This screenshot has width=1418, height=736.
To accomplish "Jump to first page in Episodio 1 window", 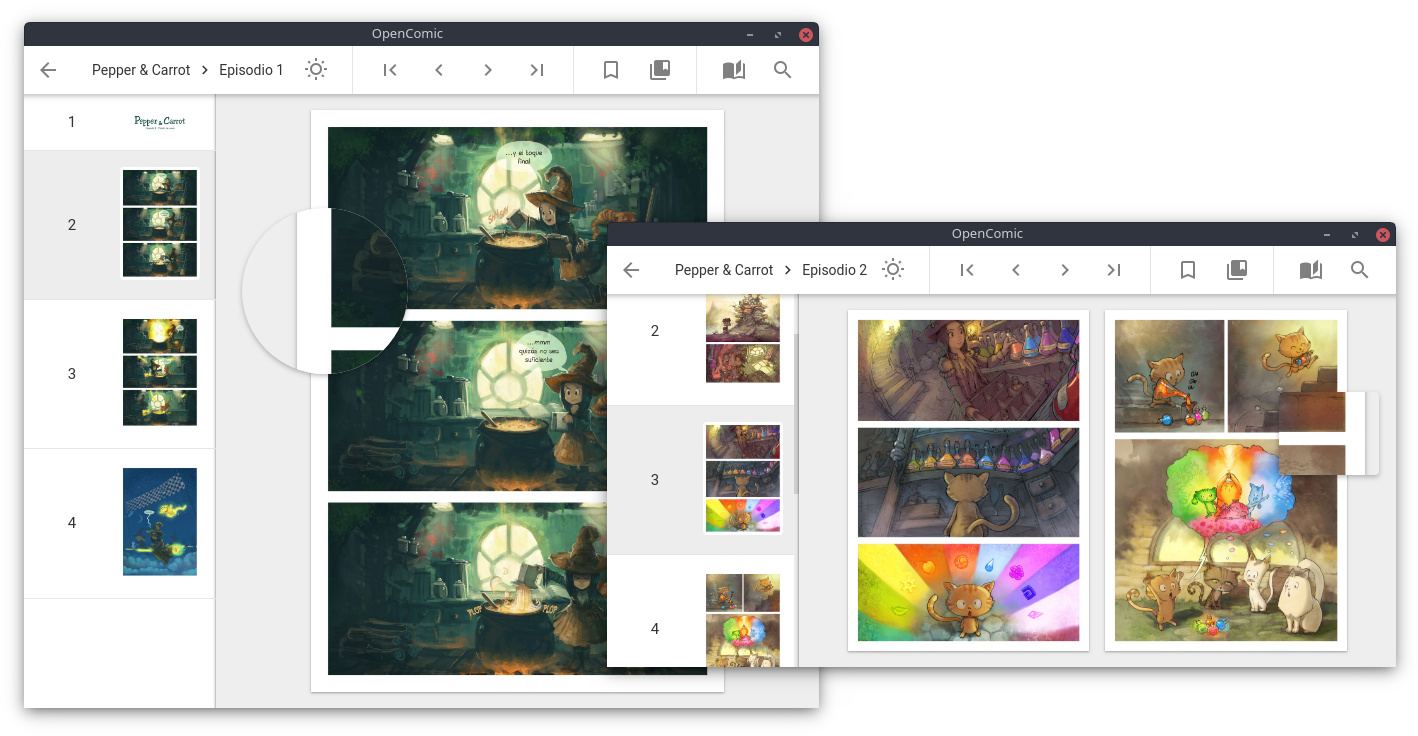I will click(390, 70).
